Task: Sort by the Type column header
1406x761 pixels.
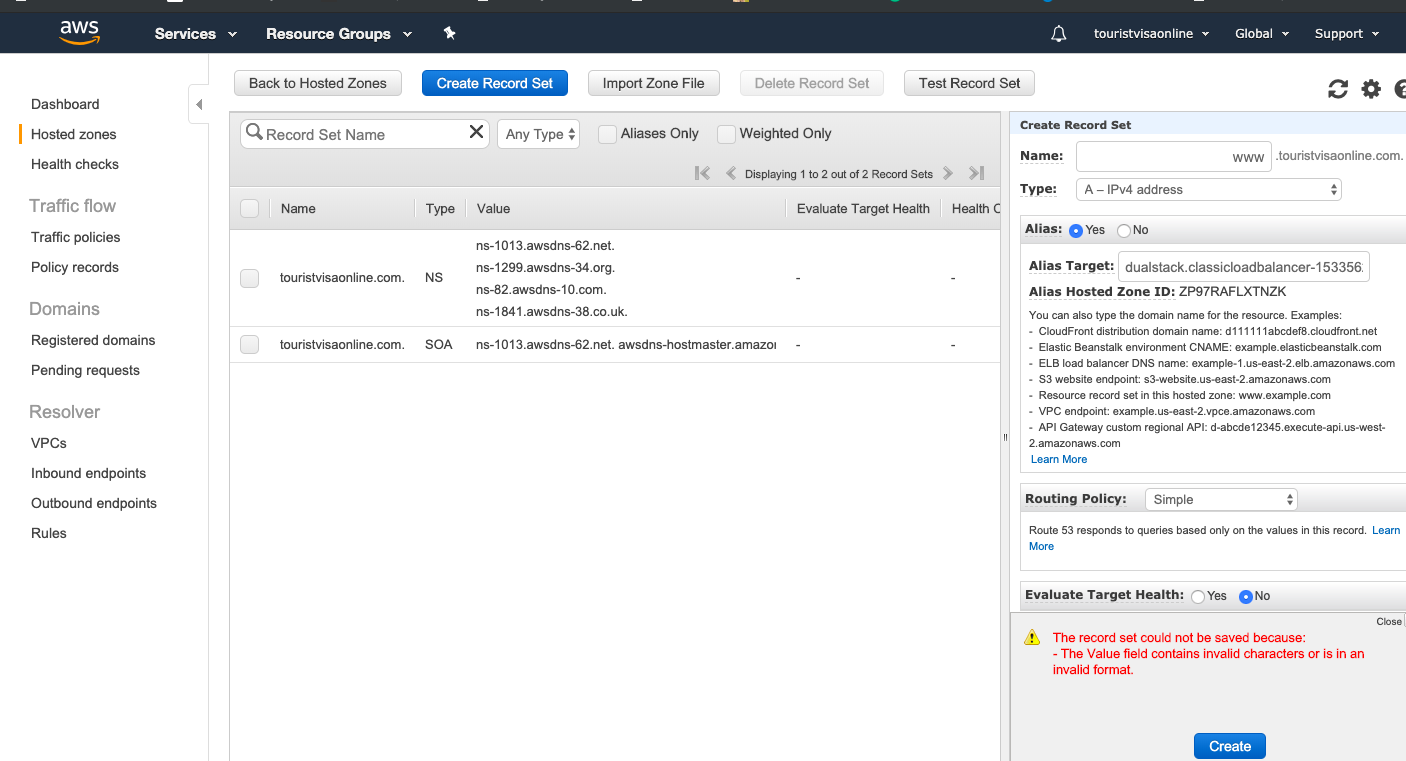Action: 440,209
